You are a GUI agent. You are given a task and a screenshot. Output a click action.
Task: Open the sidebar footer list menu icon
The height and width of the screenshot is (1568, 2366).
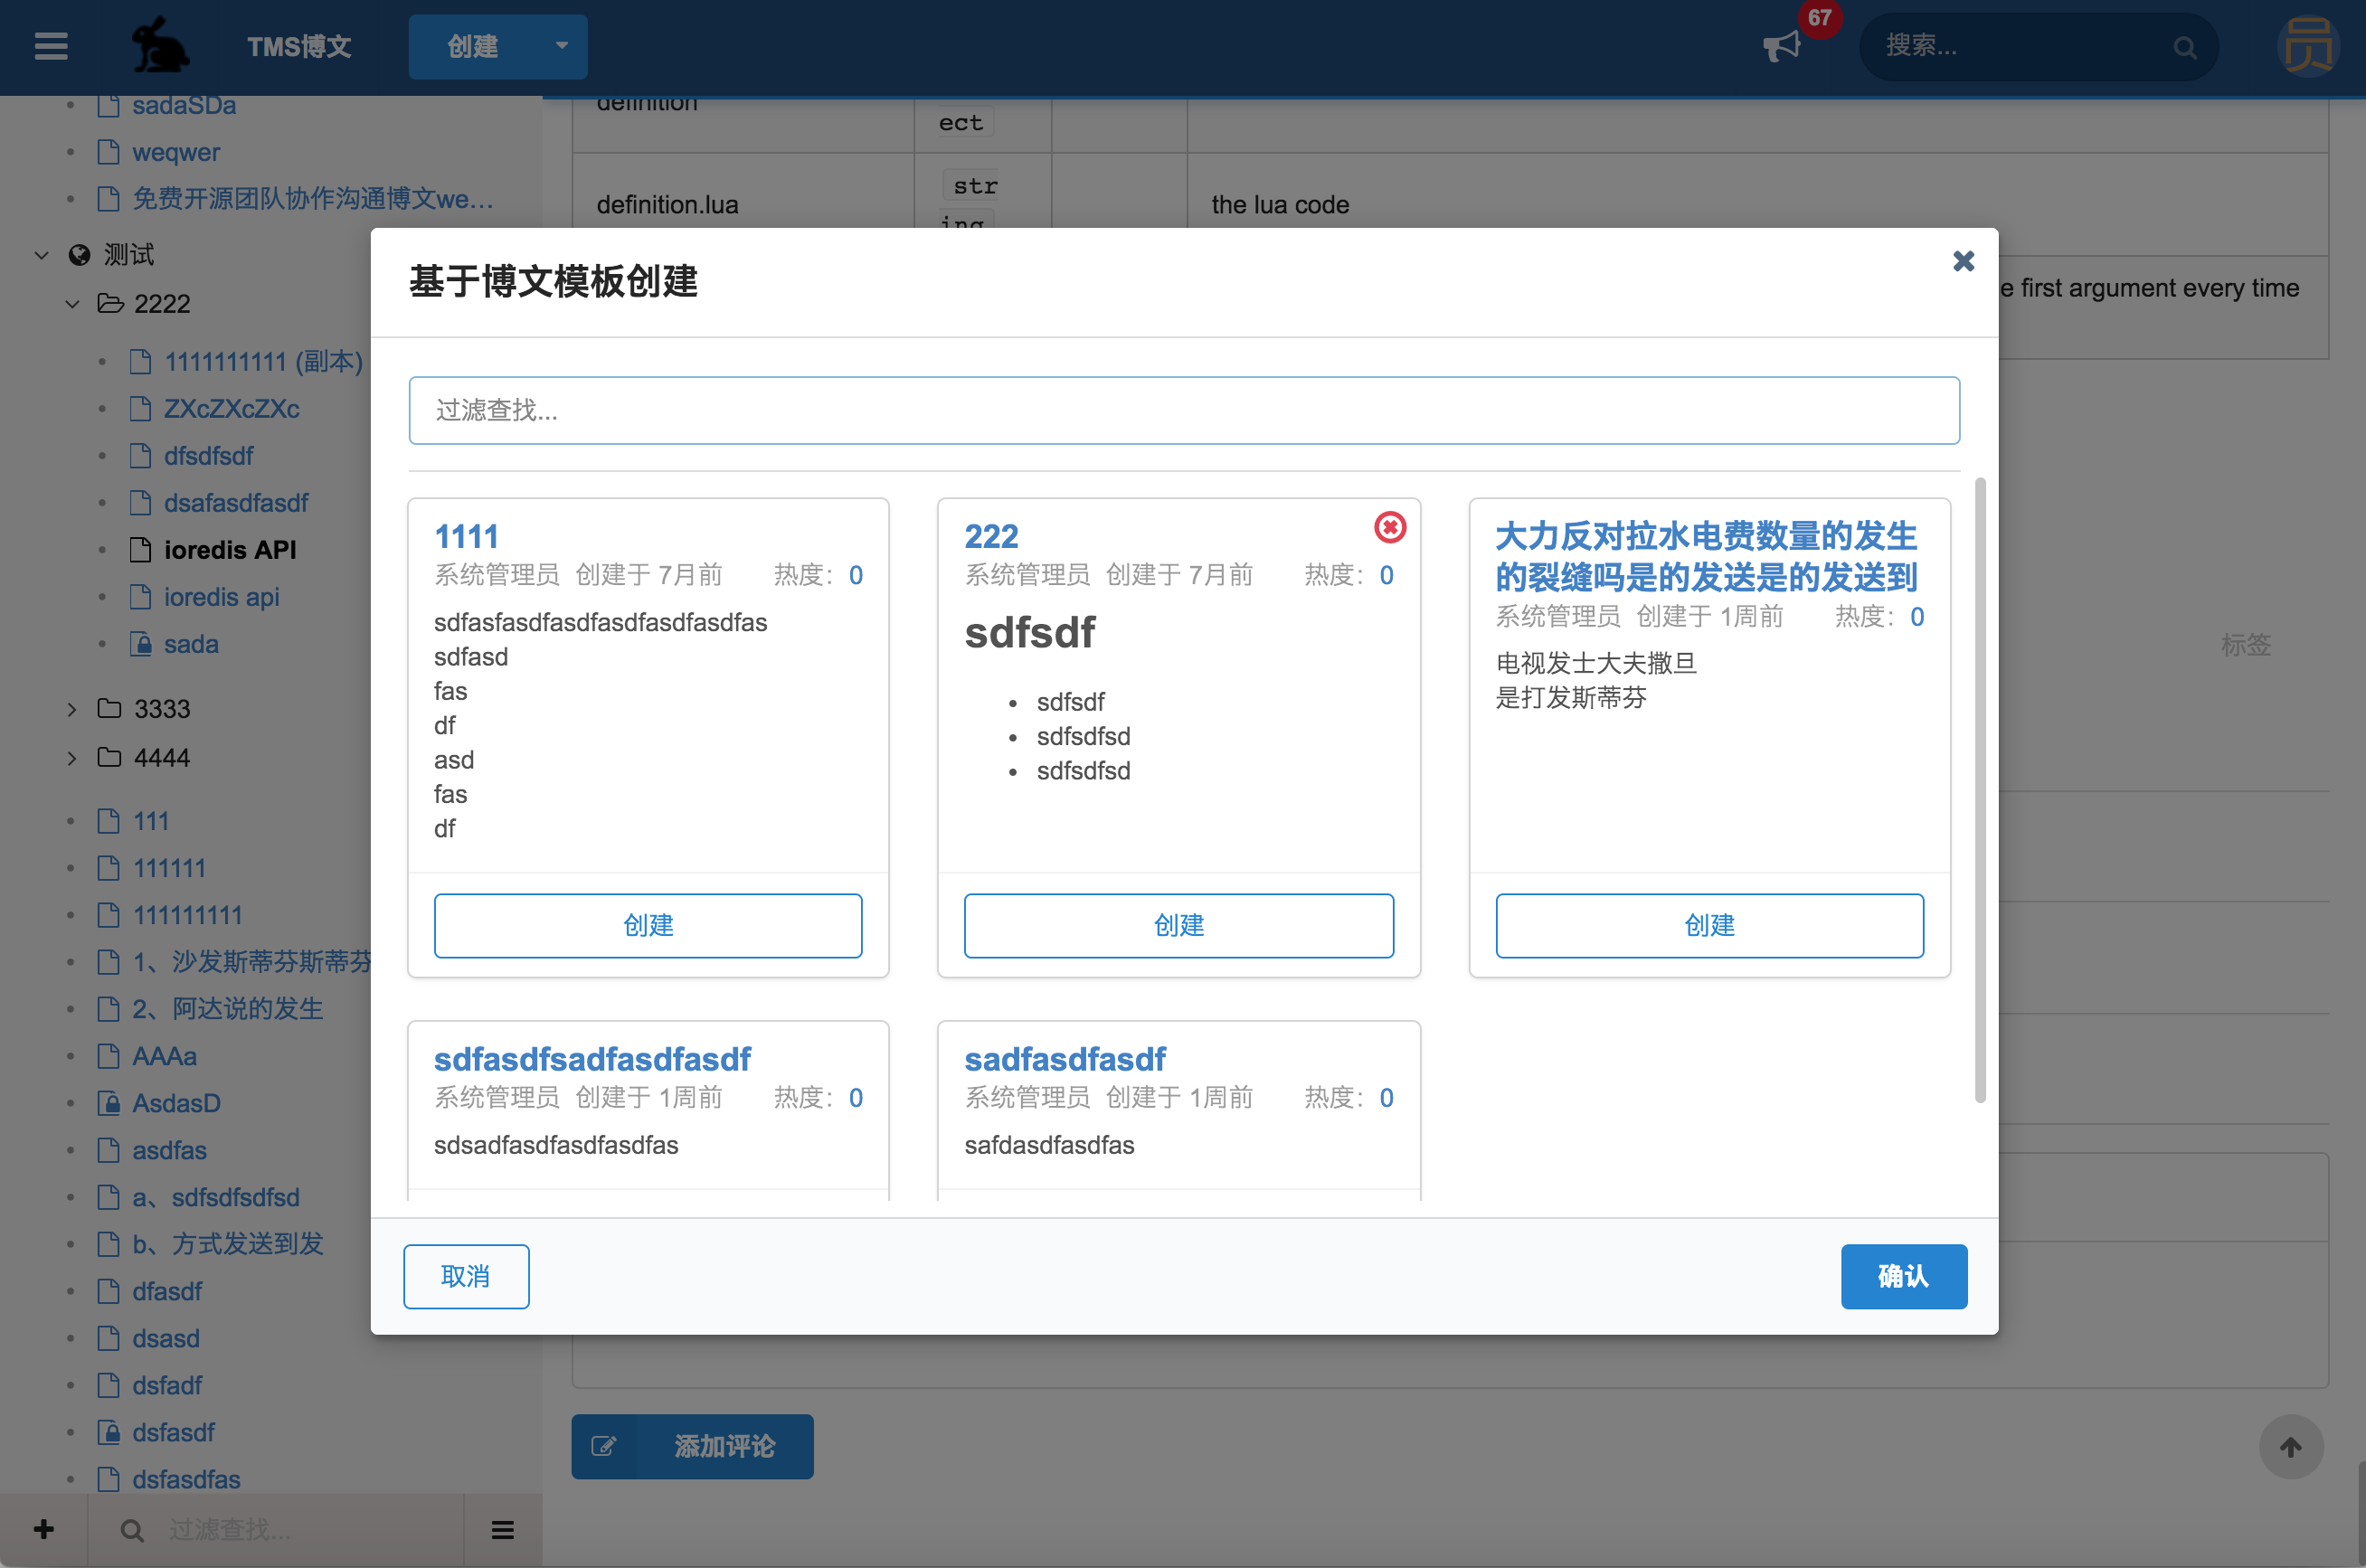coord(503,1530)
